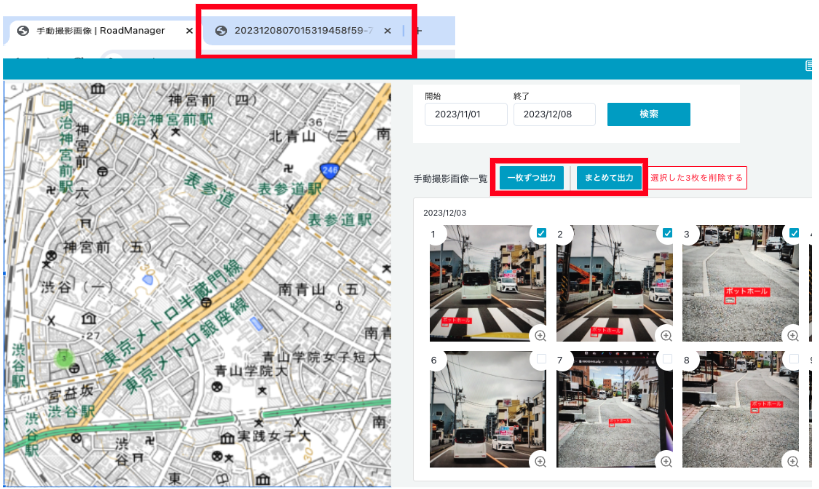
Task: Close the 手動撮影画像 RoadManager tab
Action: tap(189, 31)
